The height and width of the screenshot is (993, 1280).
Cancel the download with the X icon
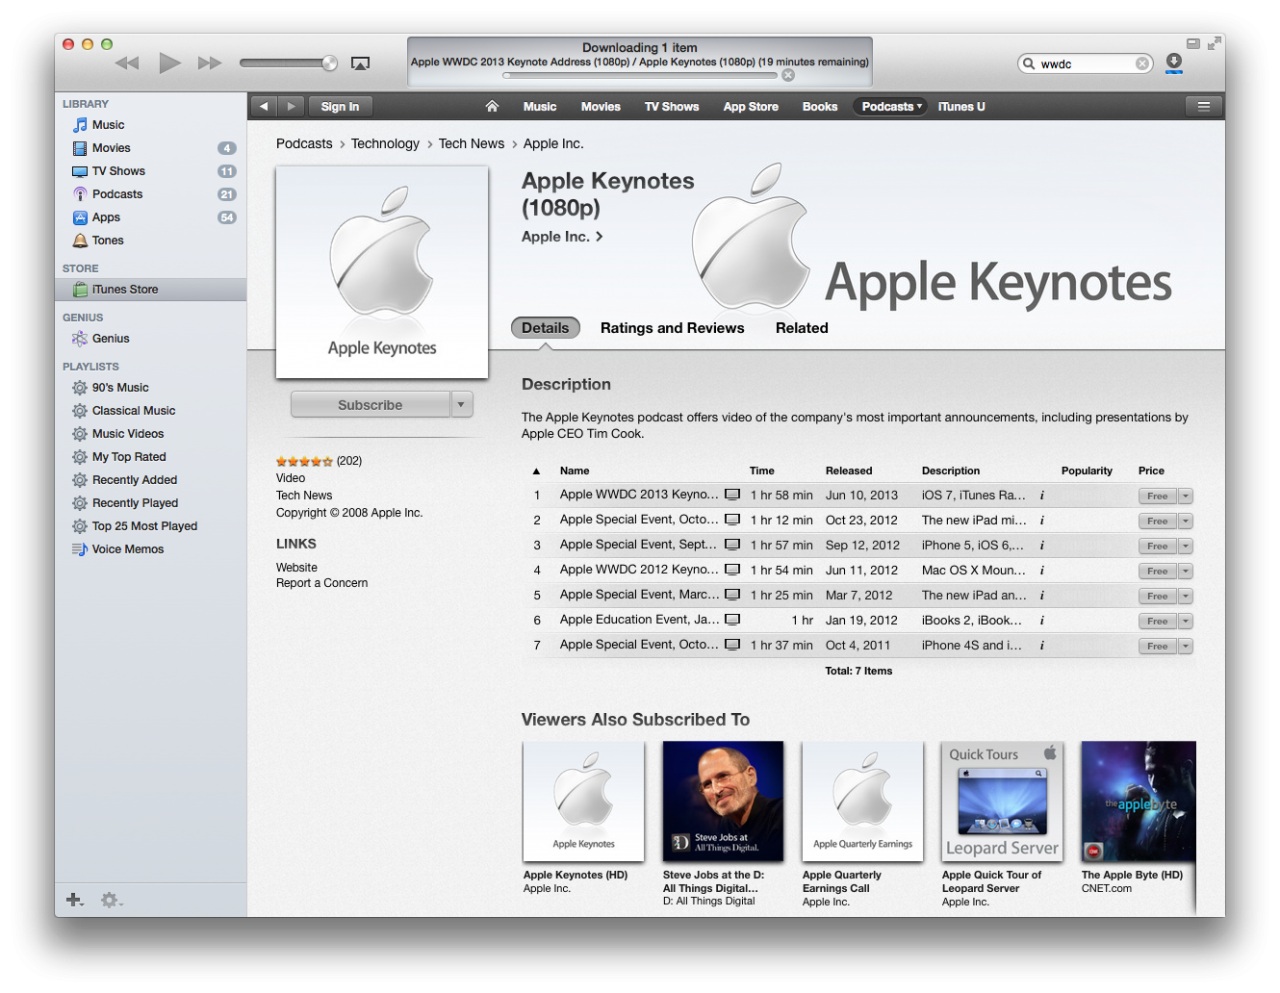tap(788, 75)
